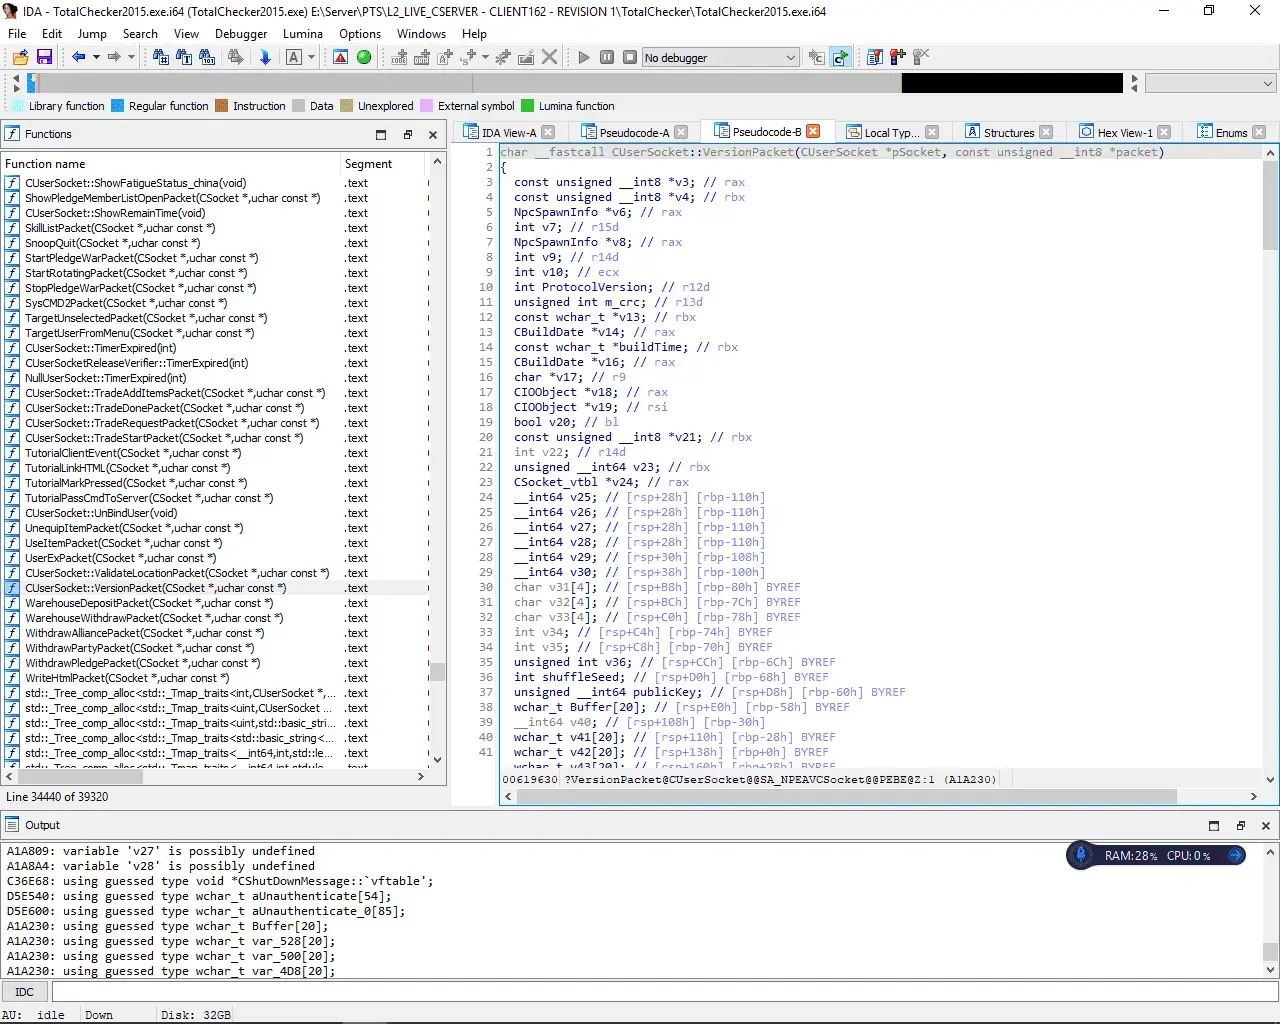Click the asterisk array toolbar icon
1280x1024 pixels.
coord(503,57)
